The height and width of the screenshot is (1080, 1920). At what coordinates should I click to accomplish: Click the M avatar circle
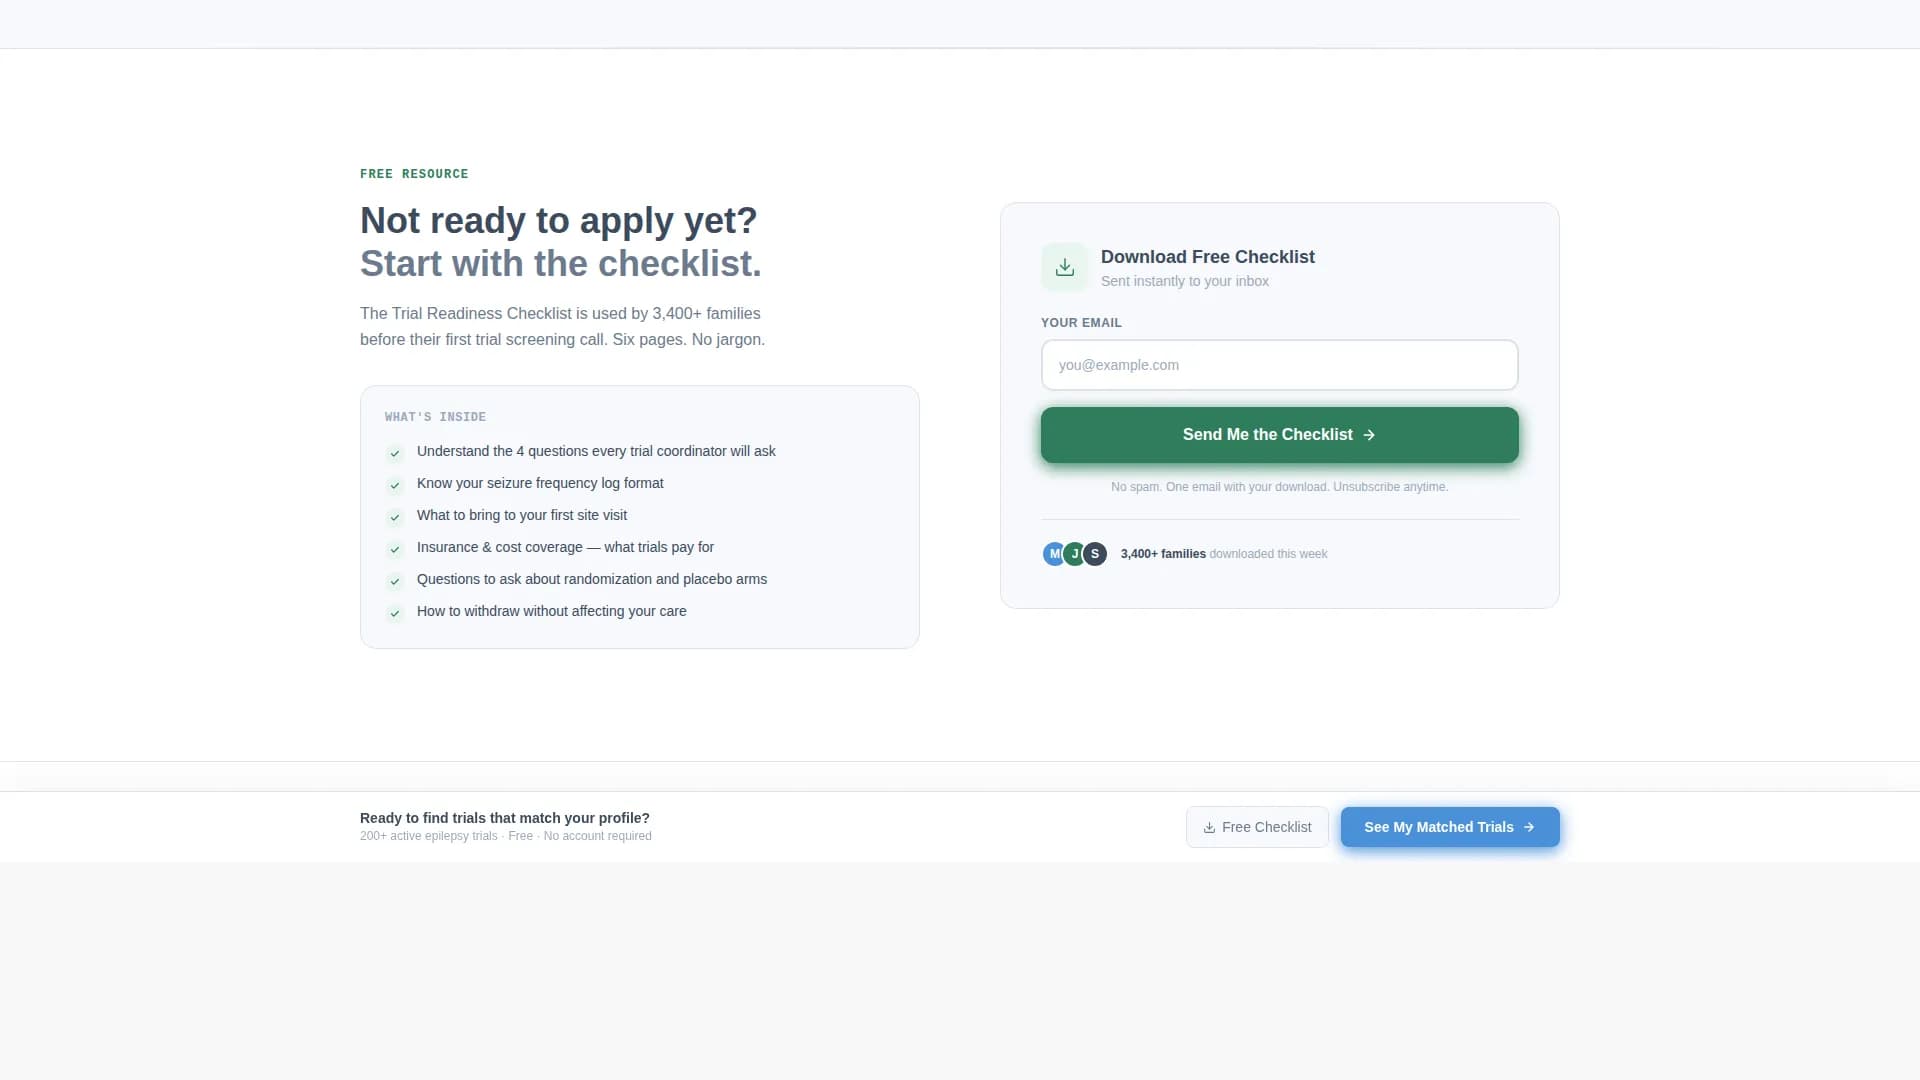point(1054,554)
